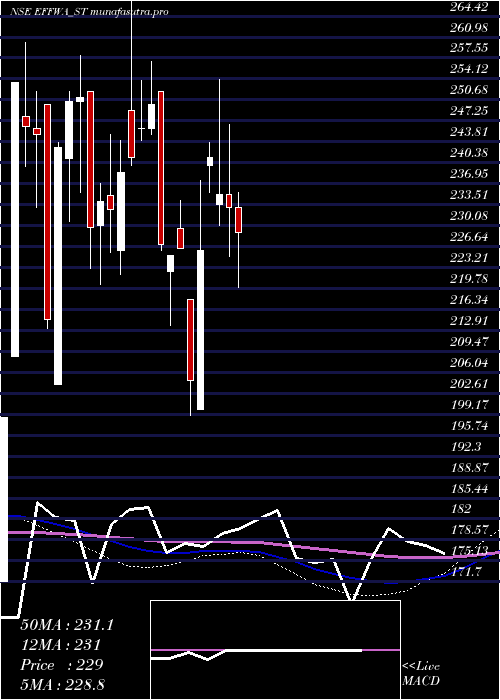This screenshot has height=700, width=500.
Task: Click the 240.38 price label
Action: coord(468,153)
